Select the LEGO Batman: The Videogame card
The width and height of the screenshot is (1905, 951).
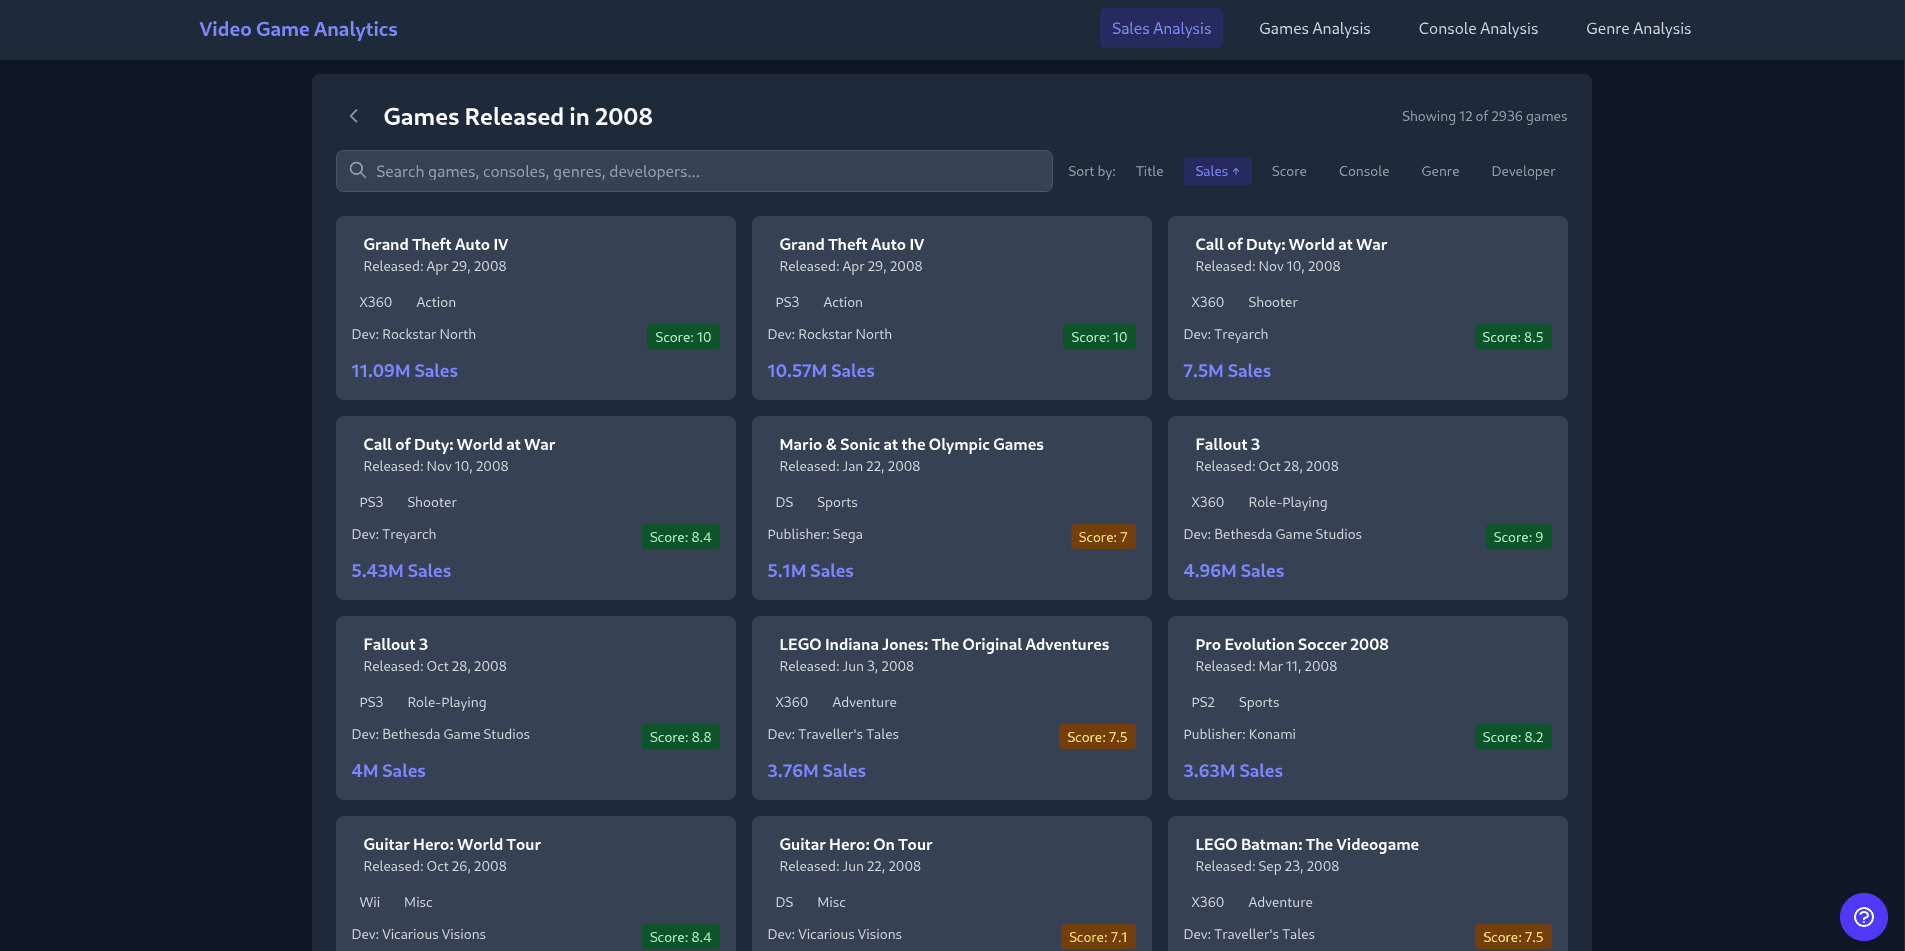(x=1368, y=883)
